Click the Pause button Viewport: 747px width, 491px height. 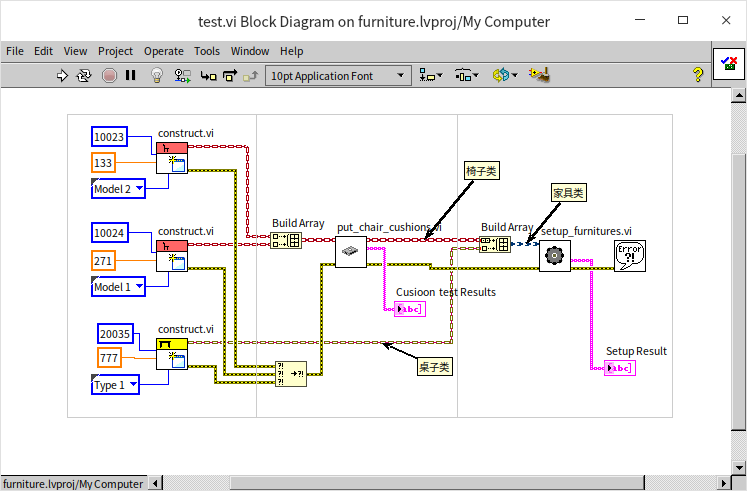(131, 75)
